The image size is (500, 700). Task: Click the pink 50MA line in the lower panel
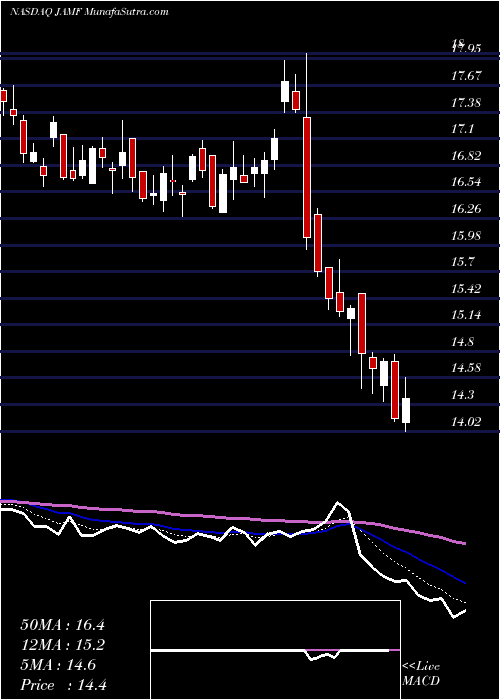[x=232, y=519]
